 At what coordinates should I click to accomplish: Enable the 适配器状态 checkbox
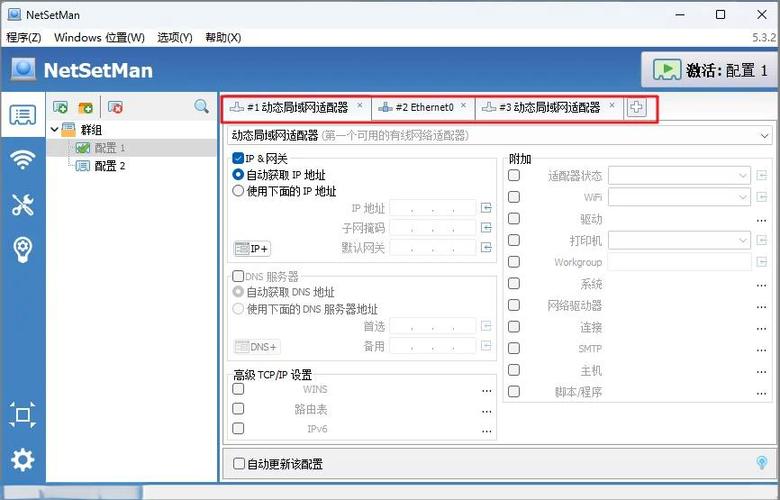tap(514, 175)
